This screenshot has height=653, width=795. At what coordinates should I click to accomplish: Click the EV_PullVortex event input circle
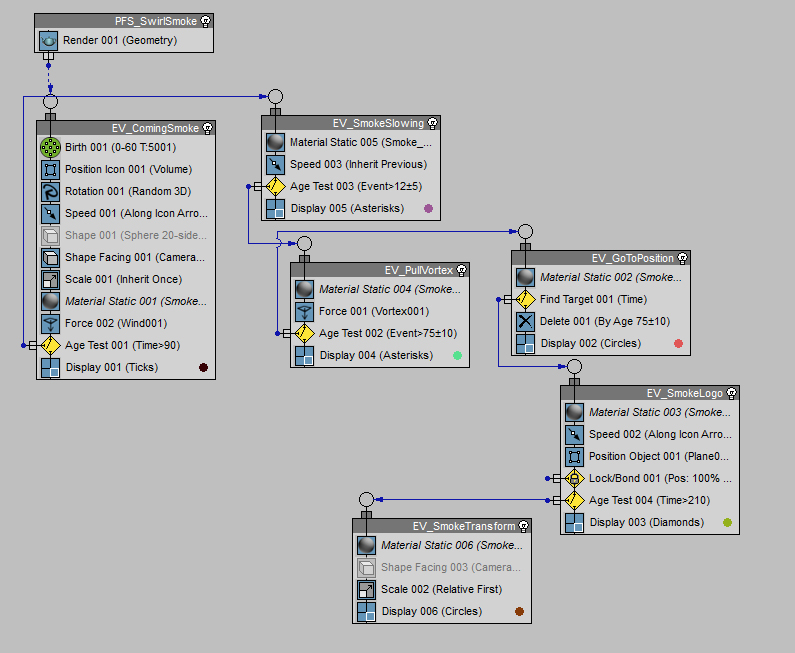(304, 244)
